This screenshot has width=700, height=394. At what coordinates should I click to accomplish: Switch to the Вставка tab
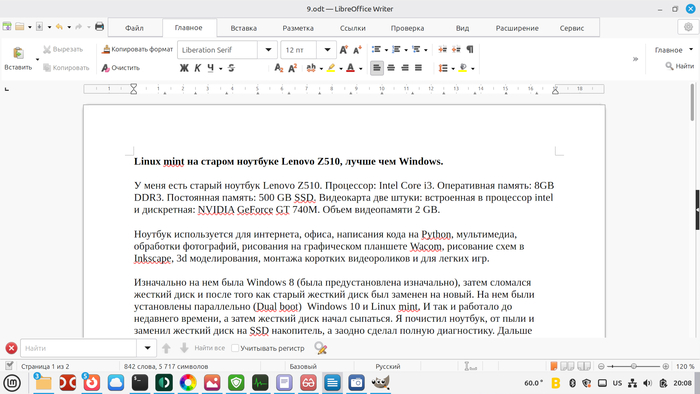click(x=244, y=28)
